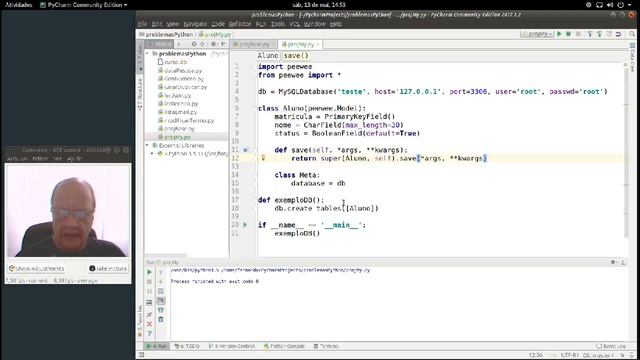
Task: Click the revert changes arrow icon
Action: (x=618, y=34)
